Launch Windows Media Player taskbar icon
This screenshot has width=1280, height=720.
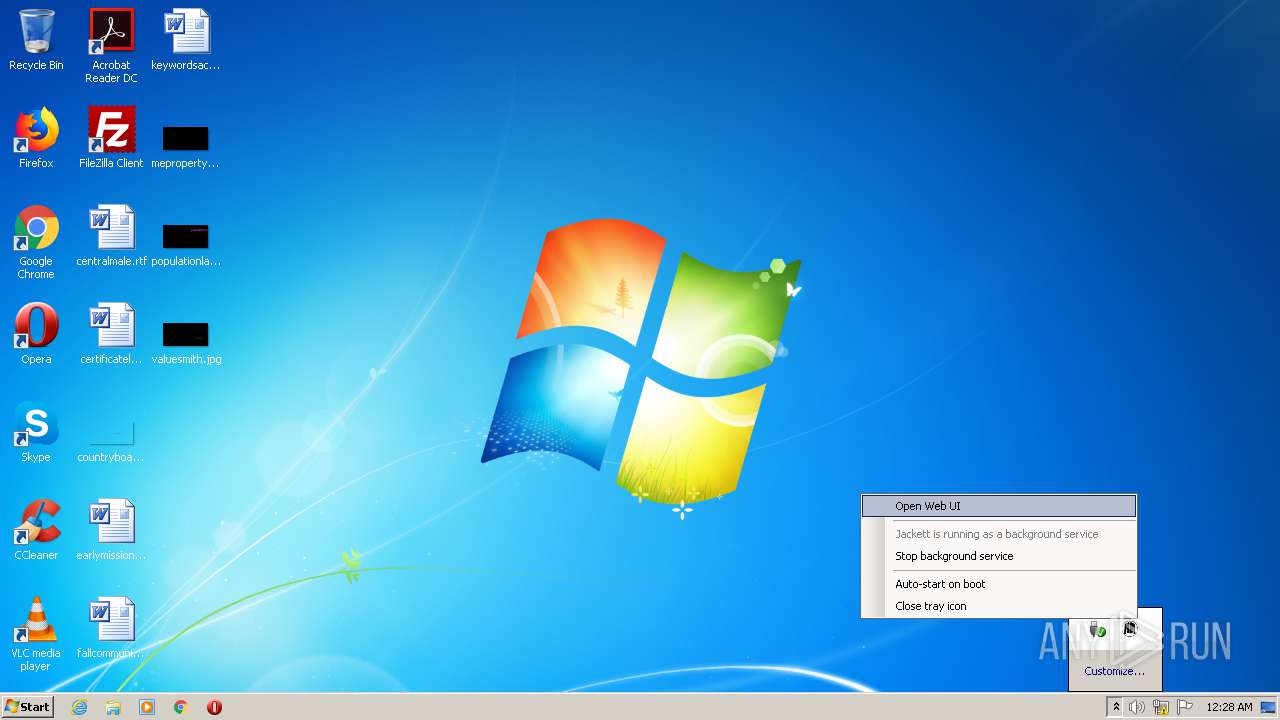pyautogui.click(x=147, y=707)
